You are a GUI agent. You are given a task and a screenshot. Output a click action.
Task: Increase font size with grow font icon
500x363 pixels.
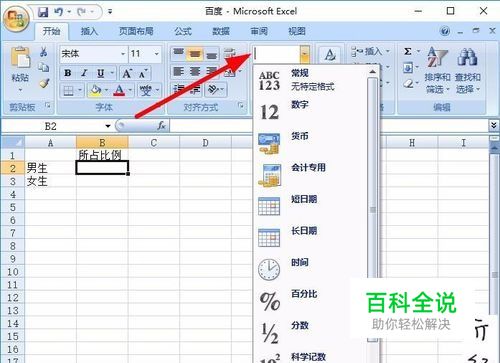click(127, 73)
